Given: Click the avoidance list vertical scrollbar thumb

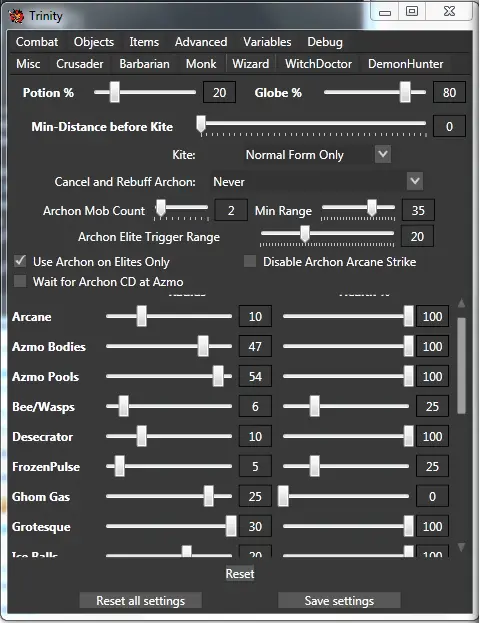Looking at the screenshot, I should pos(461,366).
